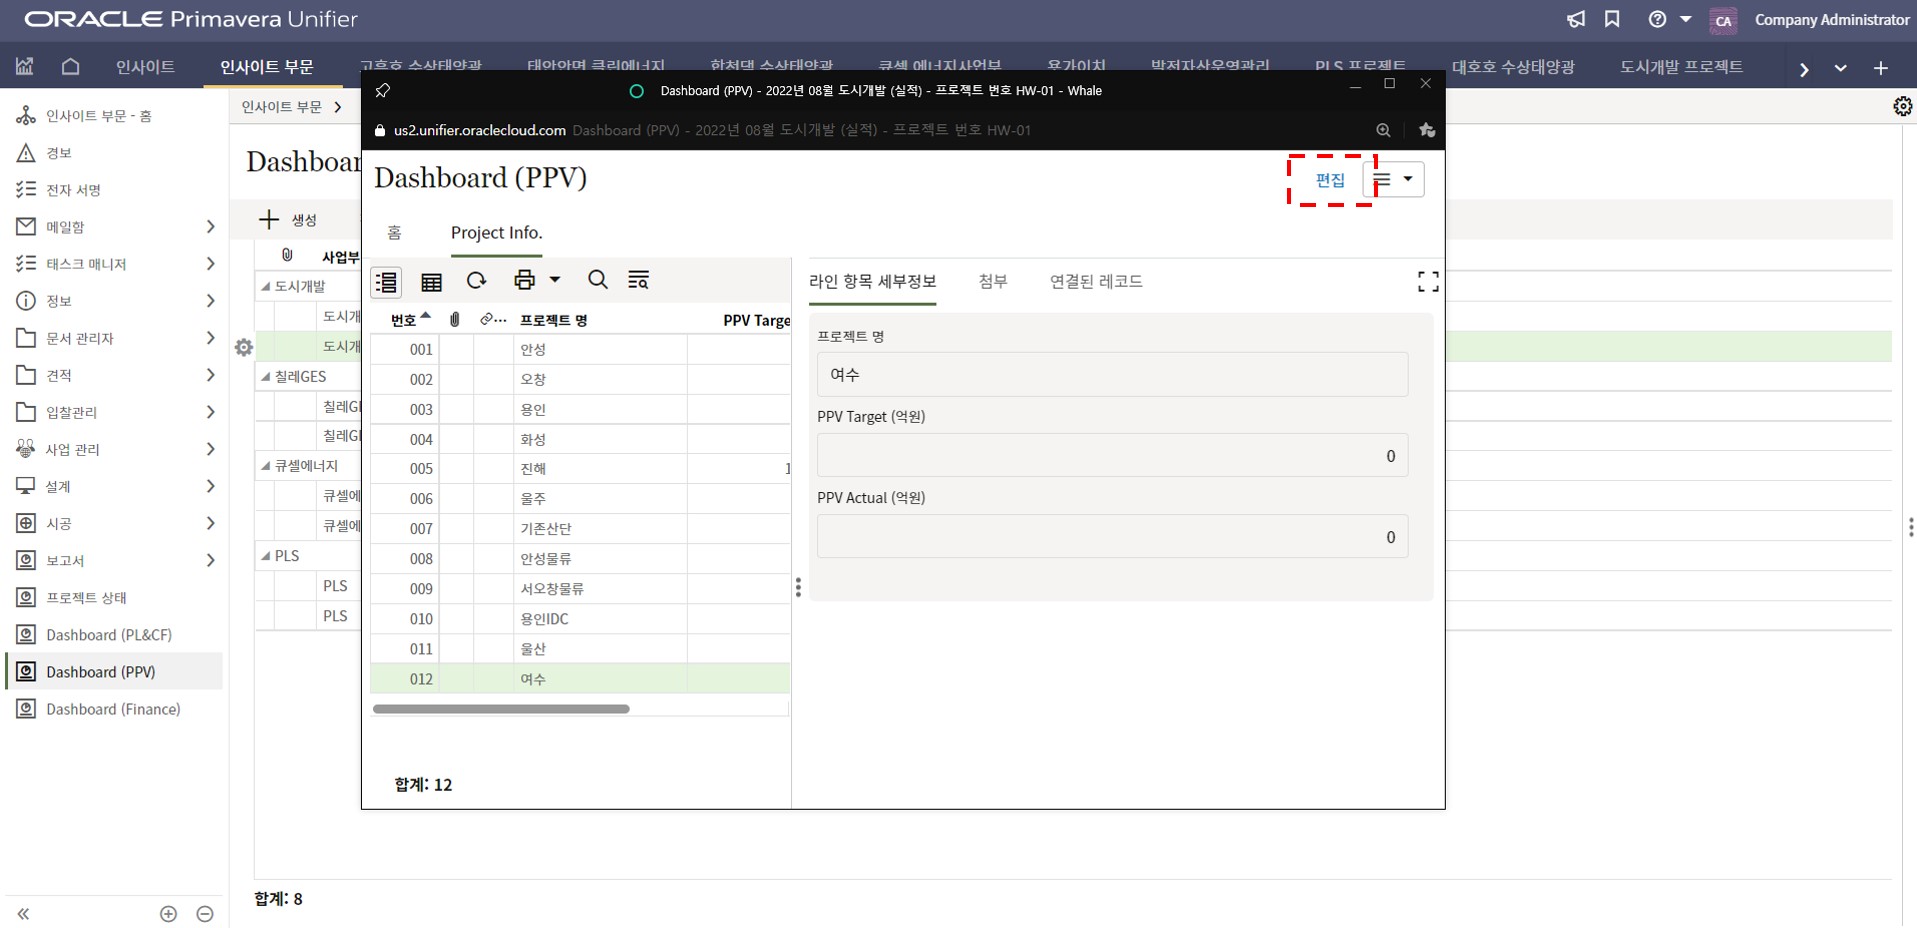This screenshot has height=928, width=1917.
Task: Switch to grid table view icon
Action: coord(431,282)
